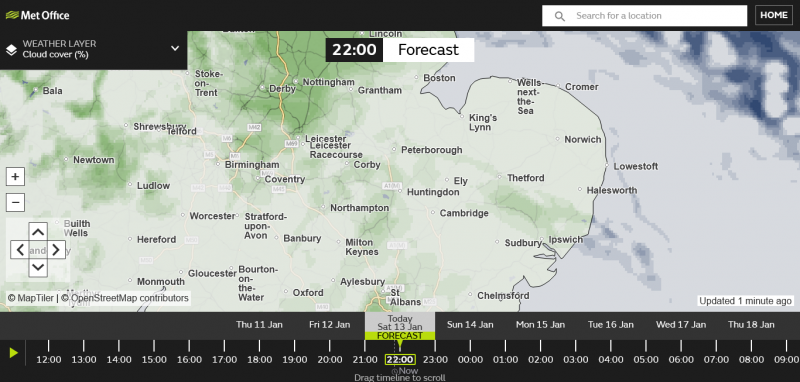800x382 pixels.
Task: Jump to 01:00 on timeline
Action: click(x=505, y=360)
